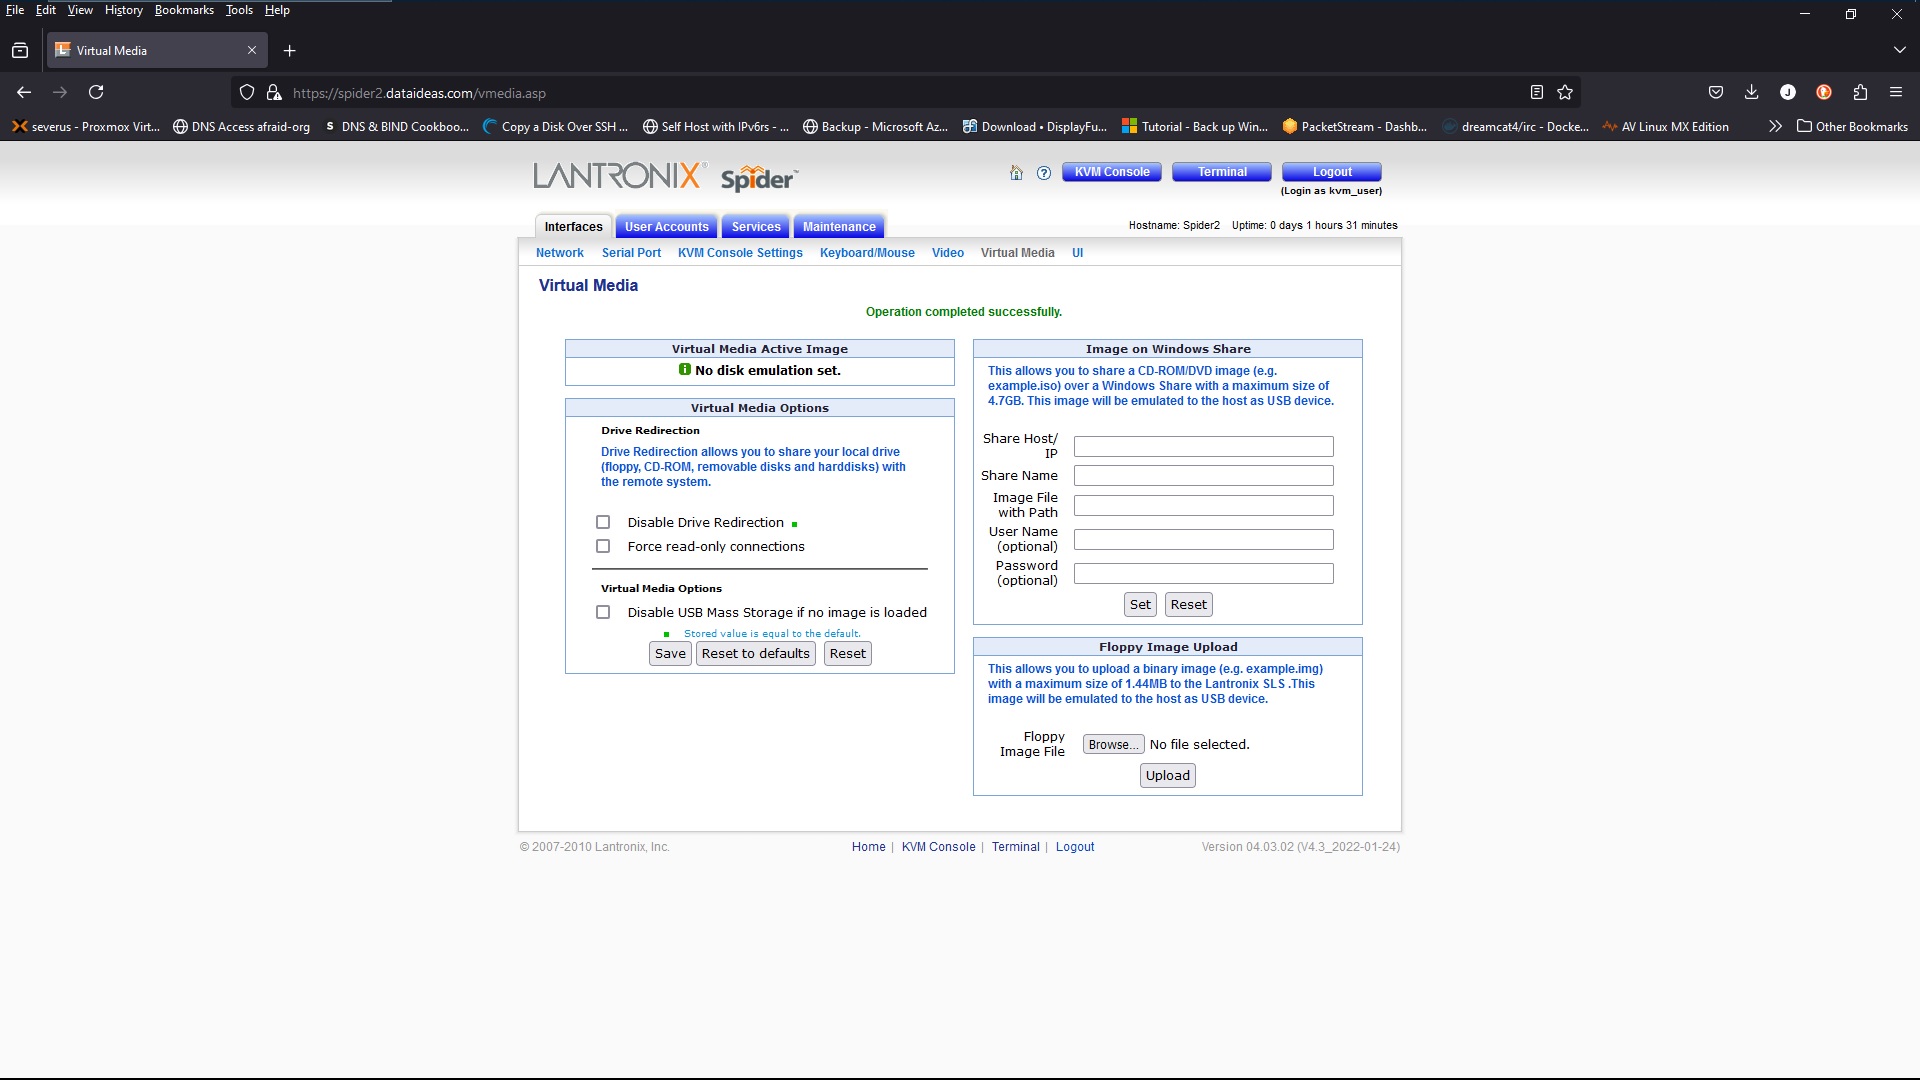Image resolution: width=1920 pixels, height=1080 pixels.
Task: Reload the page with refresh icon
Action: 96,92
